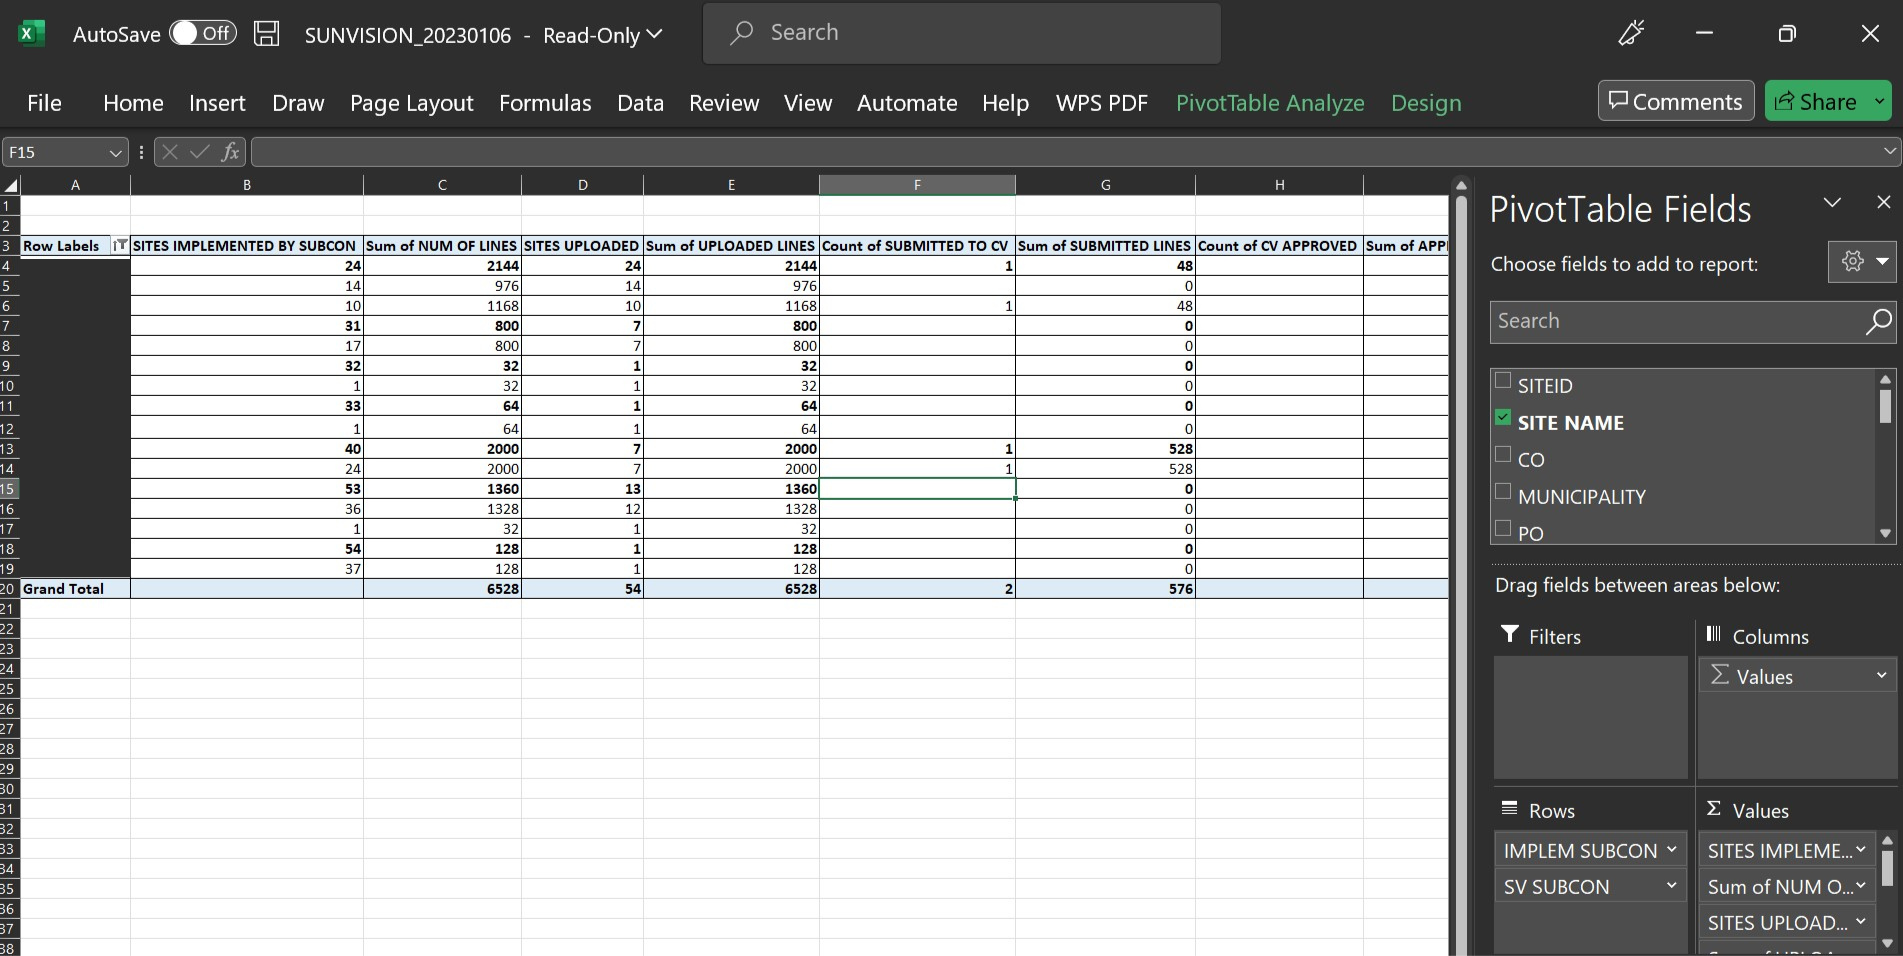Click the Excel app logo icon
The height and width of the screenshot is (956, 1903).
pos(31,34)
